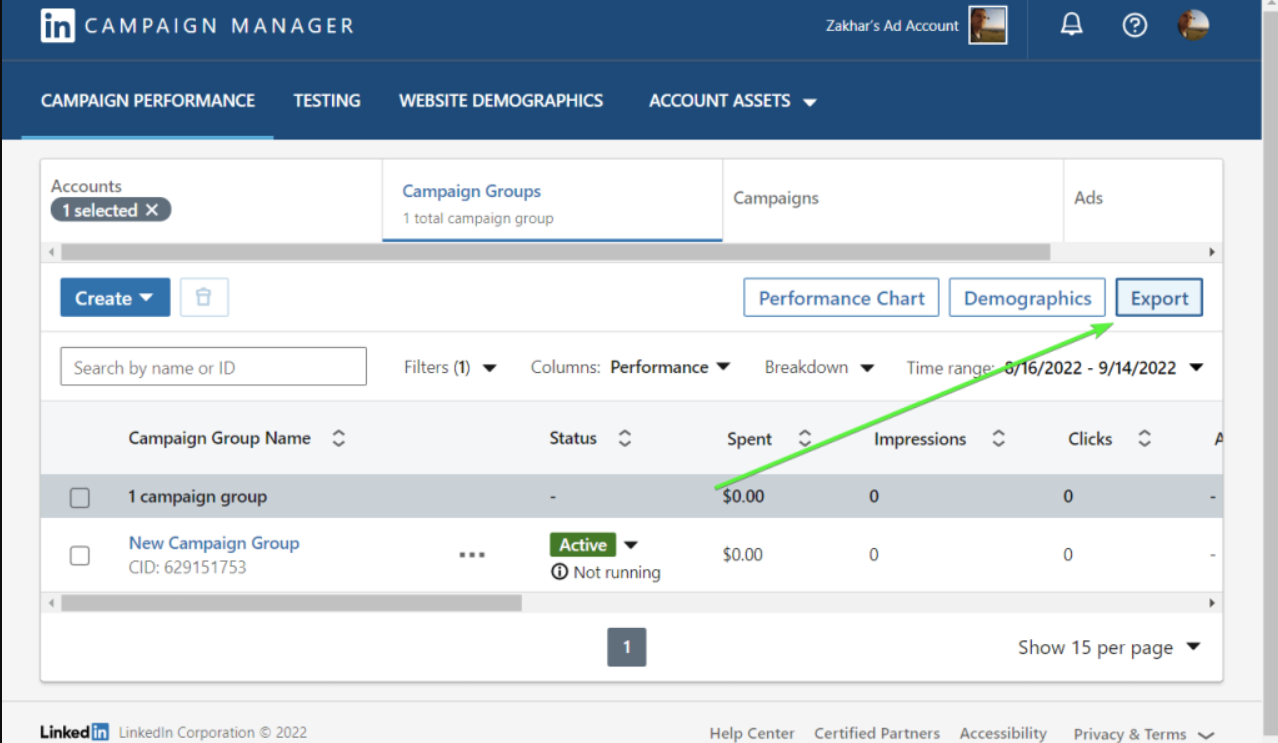Open the New Campaign Group link
This screenshot has height=743, width=1278.
pyautogui.click(x=214, y=543)
